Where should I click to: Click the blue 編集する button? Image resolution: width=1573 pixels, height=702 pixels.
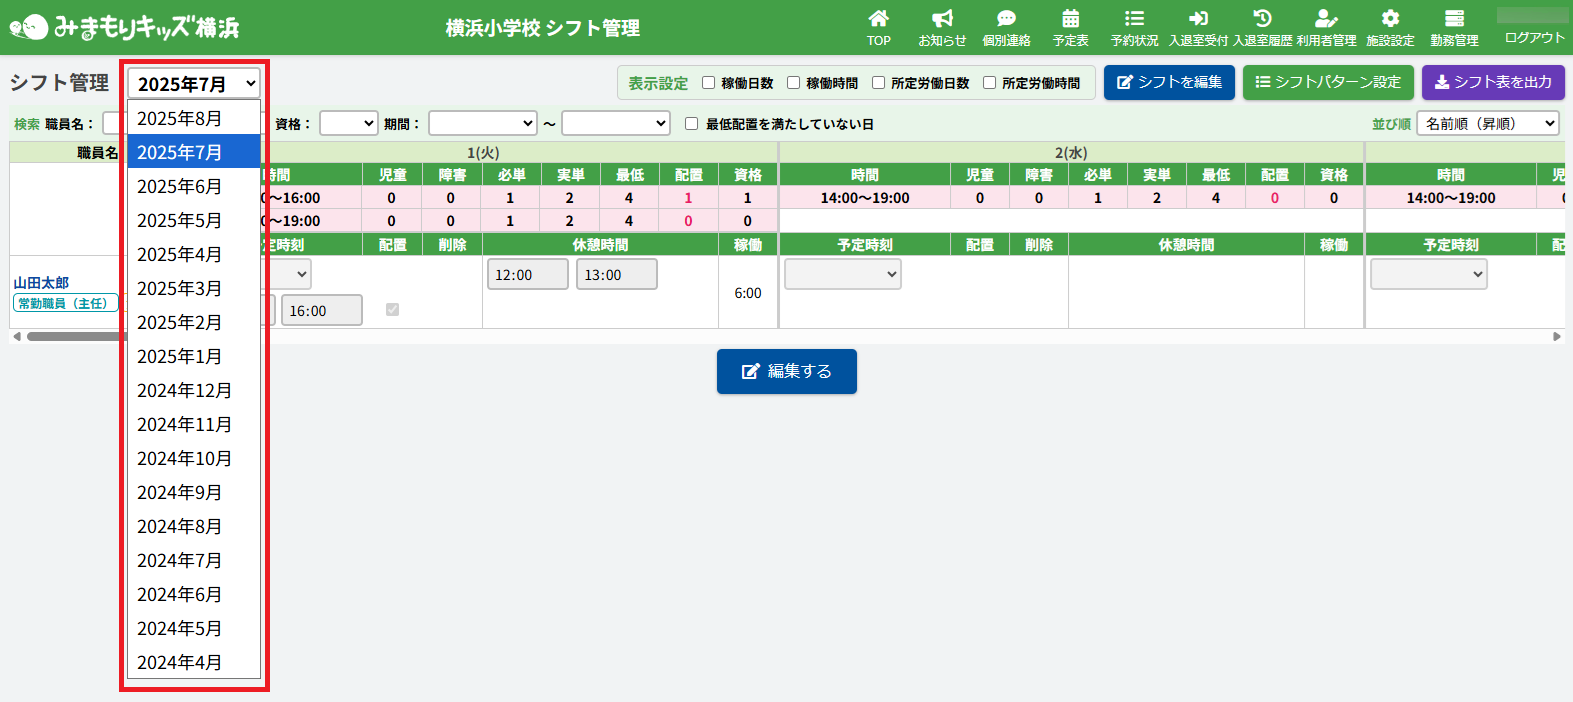pyautogui.click(x=786, y=371)
